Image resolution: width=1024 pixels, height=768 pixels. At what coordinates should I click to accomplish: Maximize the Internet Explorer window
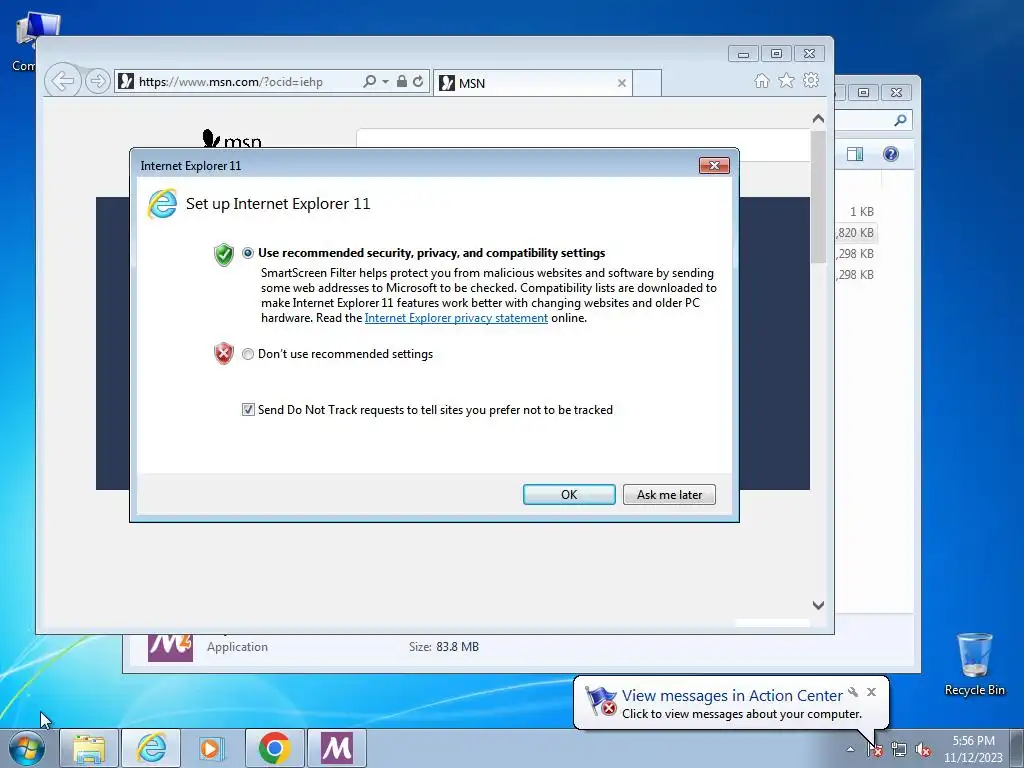[776, 54]
